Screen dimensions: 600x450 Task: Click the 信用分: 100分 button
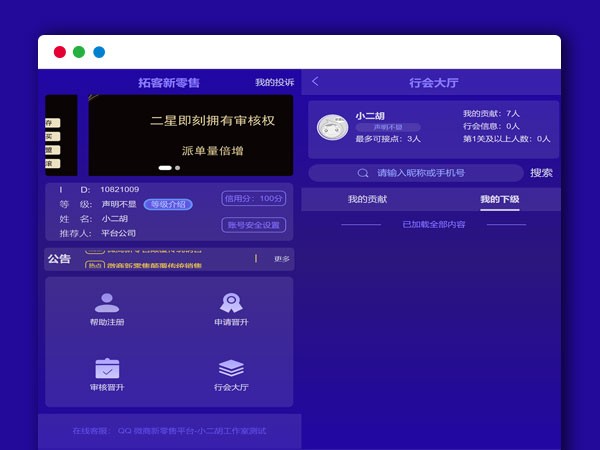(254, 198)
